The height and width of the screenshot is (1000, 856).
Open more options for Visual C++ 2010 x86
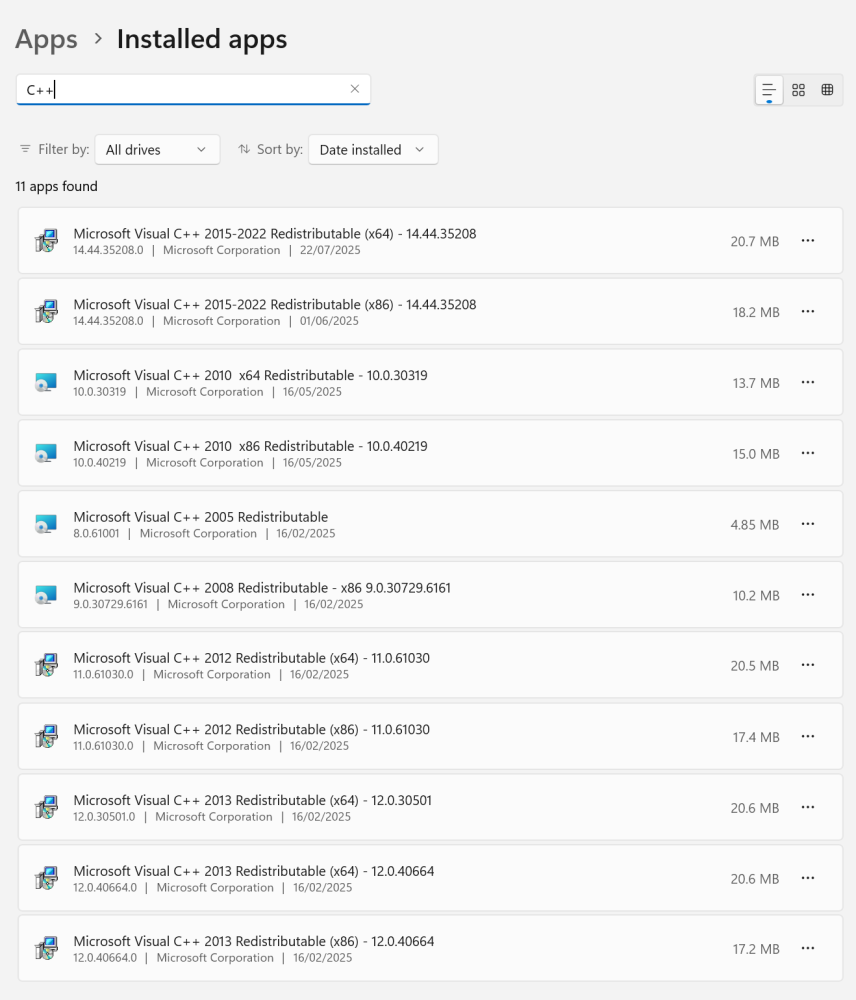coord(808,453)
